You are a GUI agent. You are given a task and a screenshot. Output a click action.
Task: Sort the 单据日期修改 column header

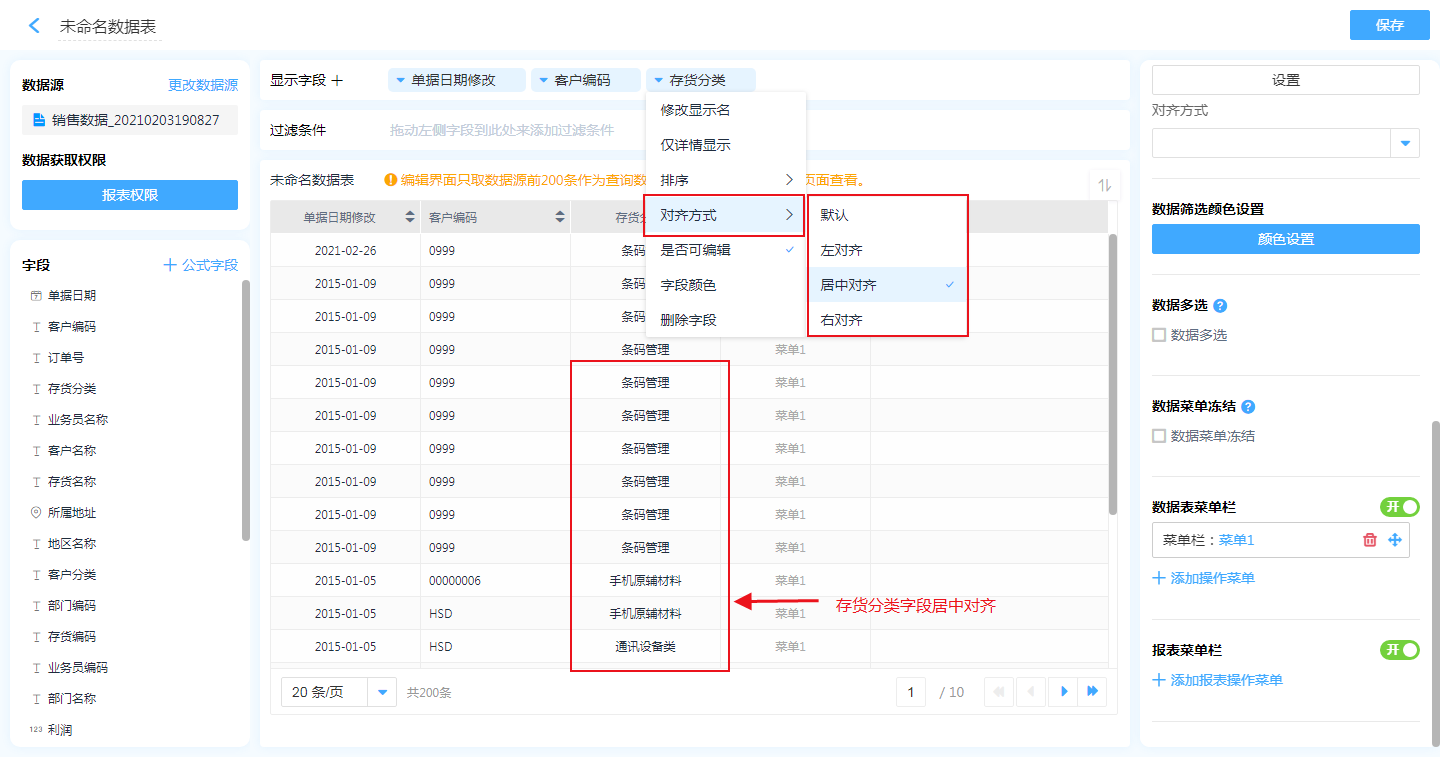(410, 217)
